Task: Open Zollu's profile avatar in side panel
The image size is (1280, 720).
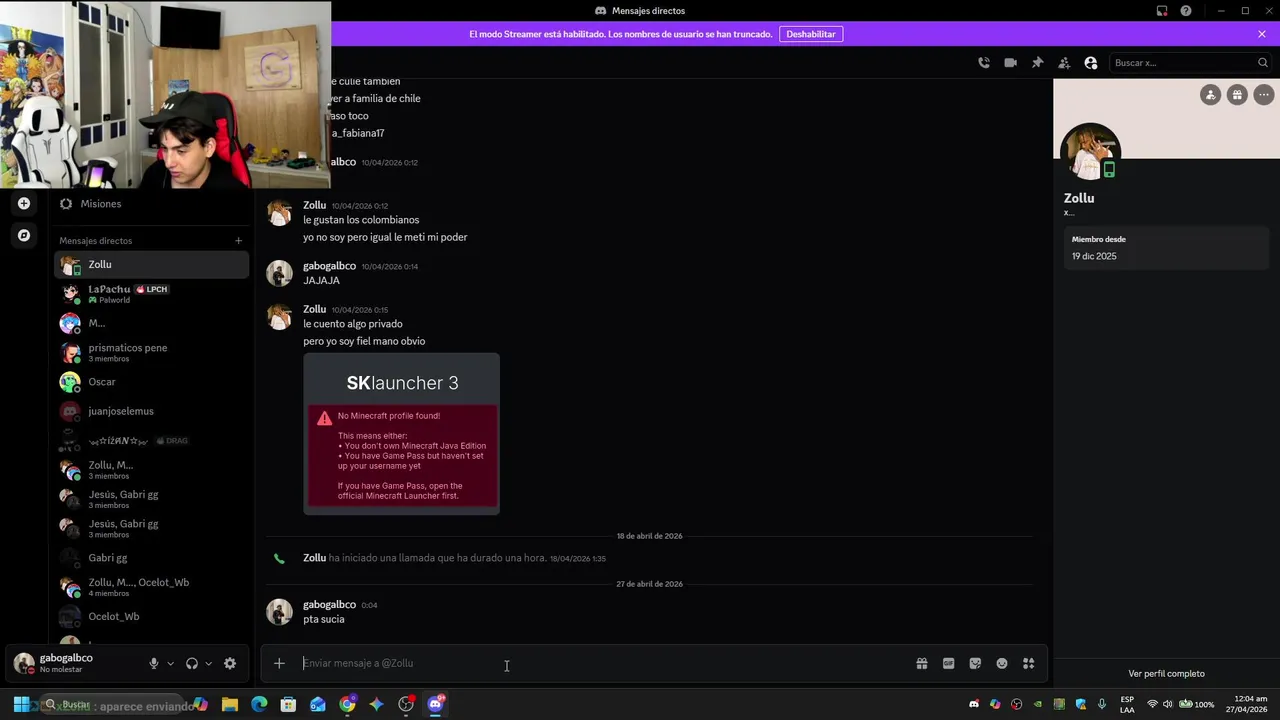Action: 1090,153
